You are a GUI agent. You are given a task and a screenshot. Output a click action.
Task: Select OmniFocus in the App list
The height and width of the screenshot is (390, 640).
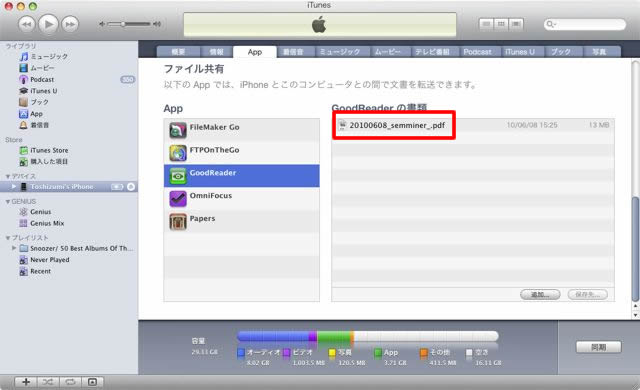coord(242,199)
